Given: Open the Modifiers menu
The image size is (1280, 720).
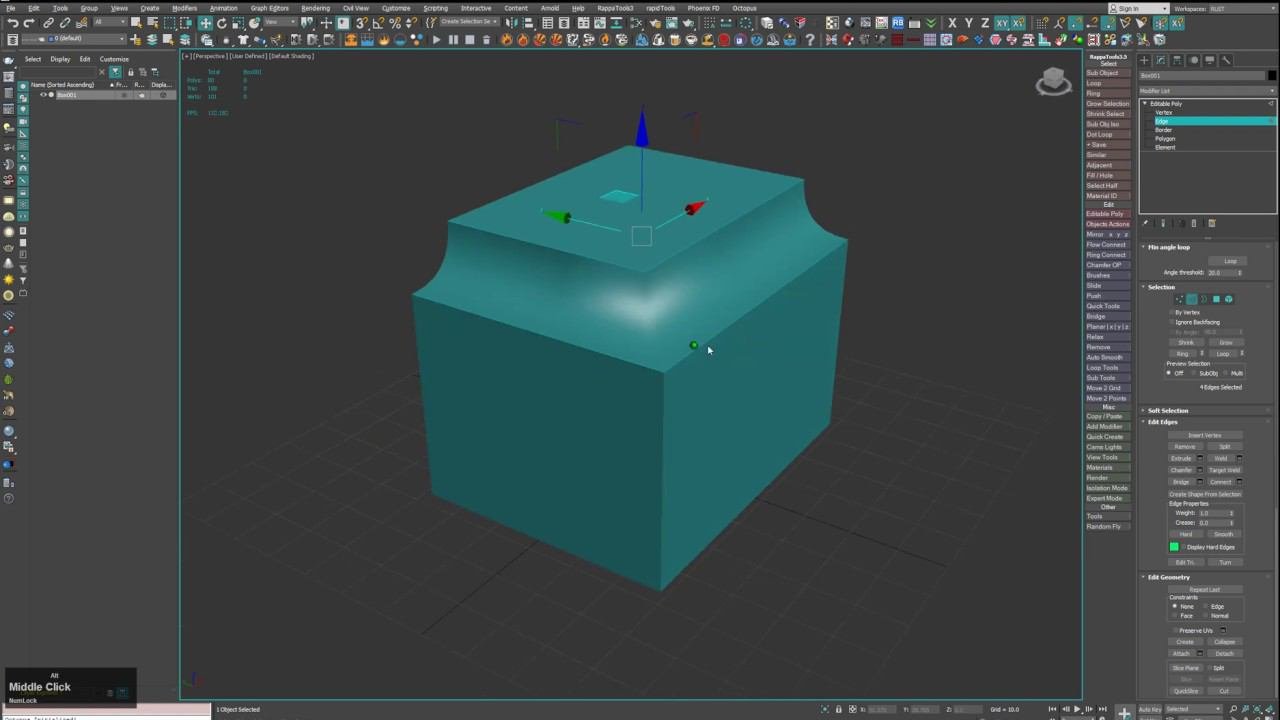Looking at the screenshot, I should coord(184,8).
